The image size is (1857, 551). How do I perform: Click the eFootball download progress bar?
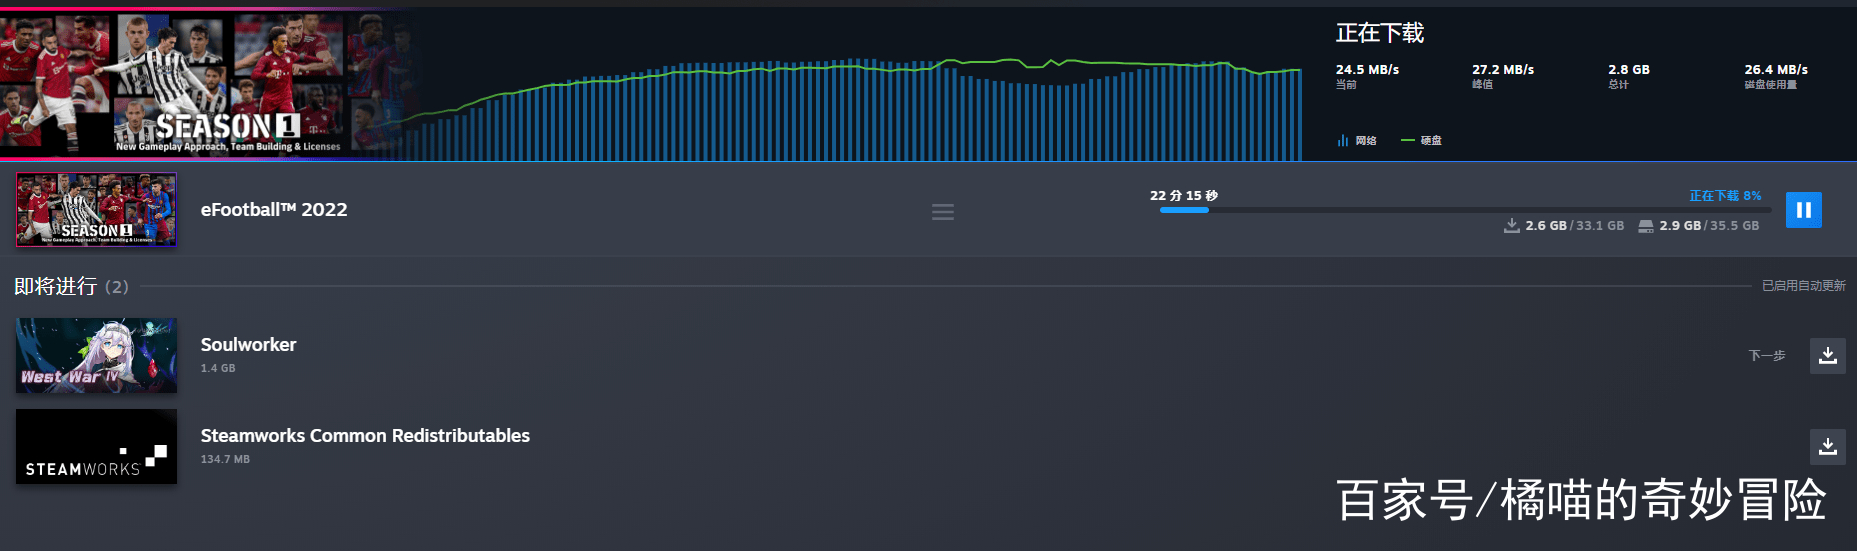1465,210
